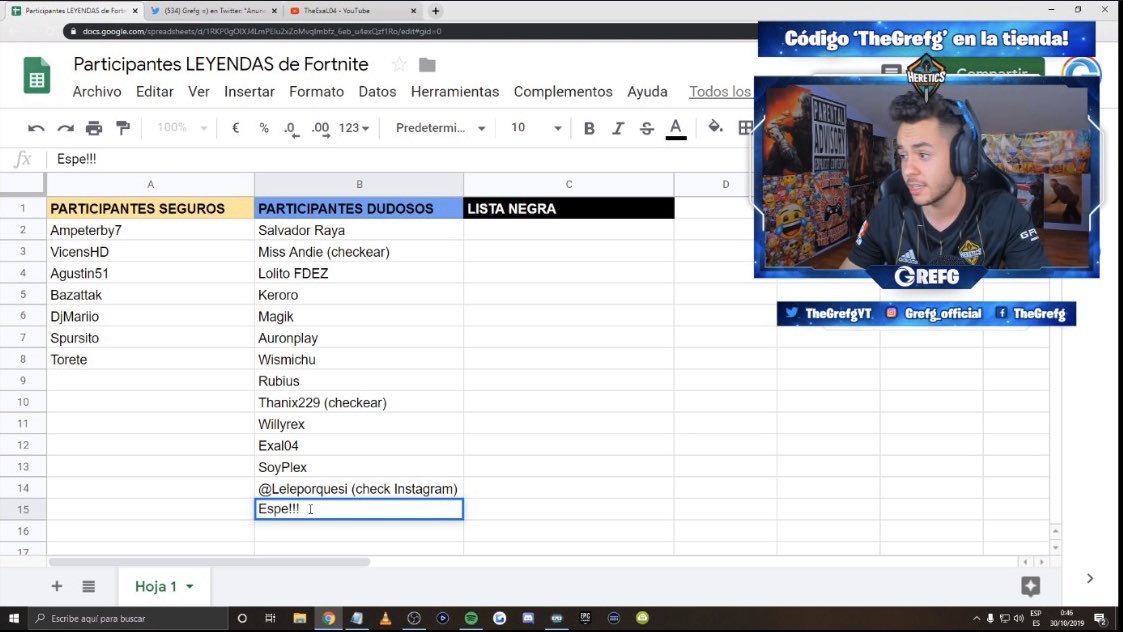Select the row 8 header

click(x=23, y=359)
